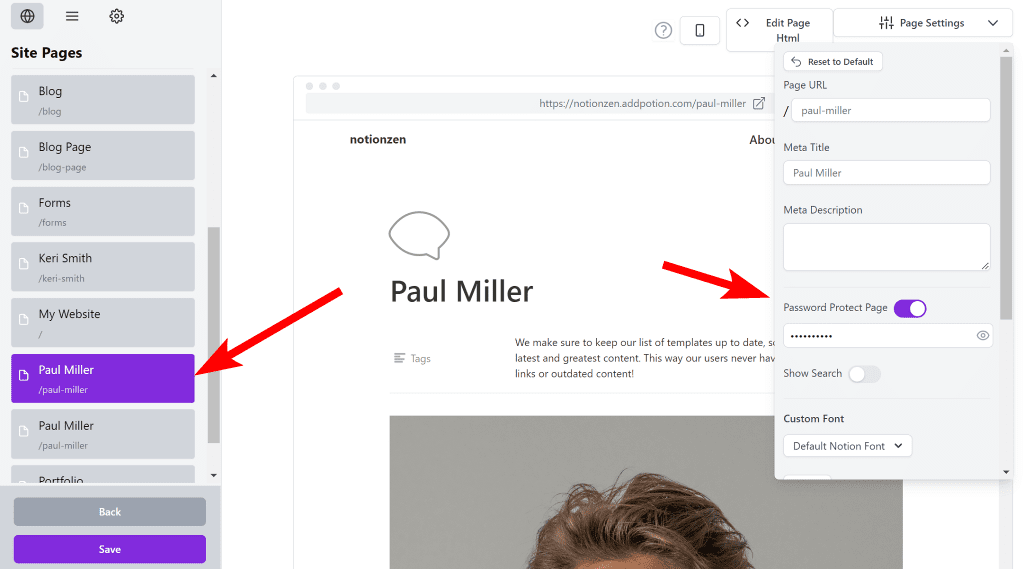Open the hamburger menu icon
The image size is (1024, 569).
(x=72, y=16)
